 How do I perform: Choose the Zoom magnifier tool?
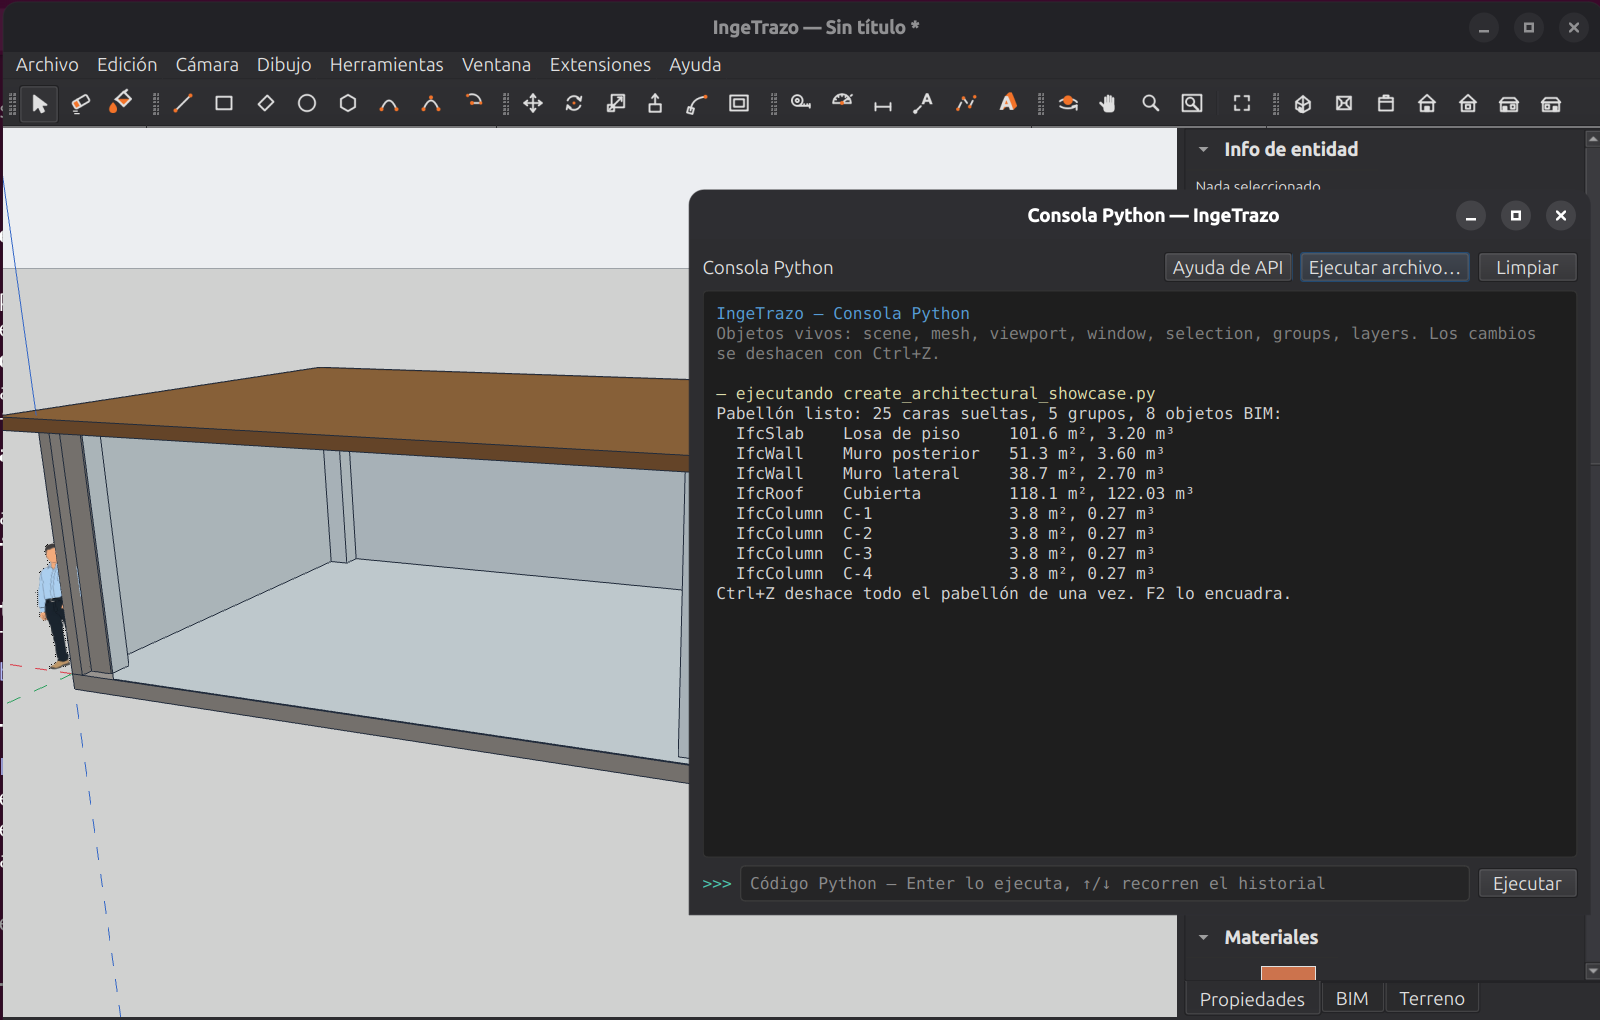[x=1151, y=104]
